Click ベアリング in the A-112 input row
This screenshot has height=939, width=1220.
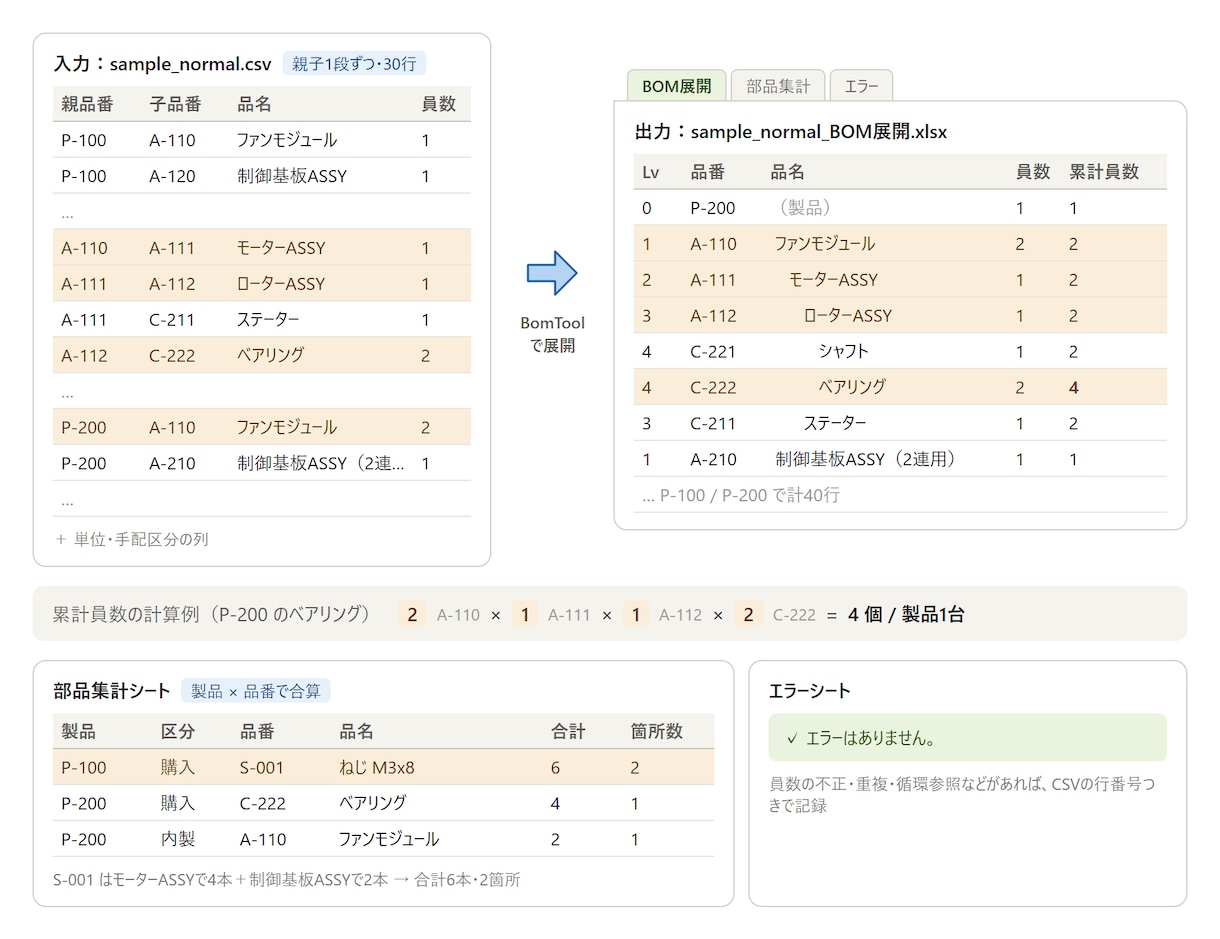pos(270,355)
